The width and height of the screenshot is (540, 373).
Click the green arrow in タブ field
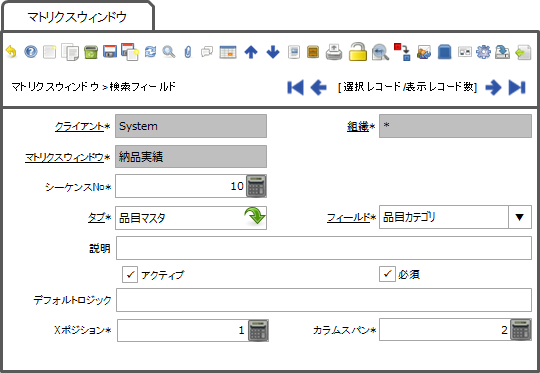point(255,216)
